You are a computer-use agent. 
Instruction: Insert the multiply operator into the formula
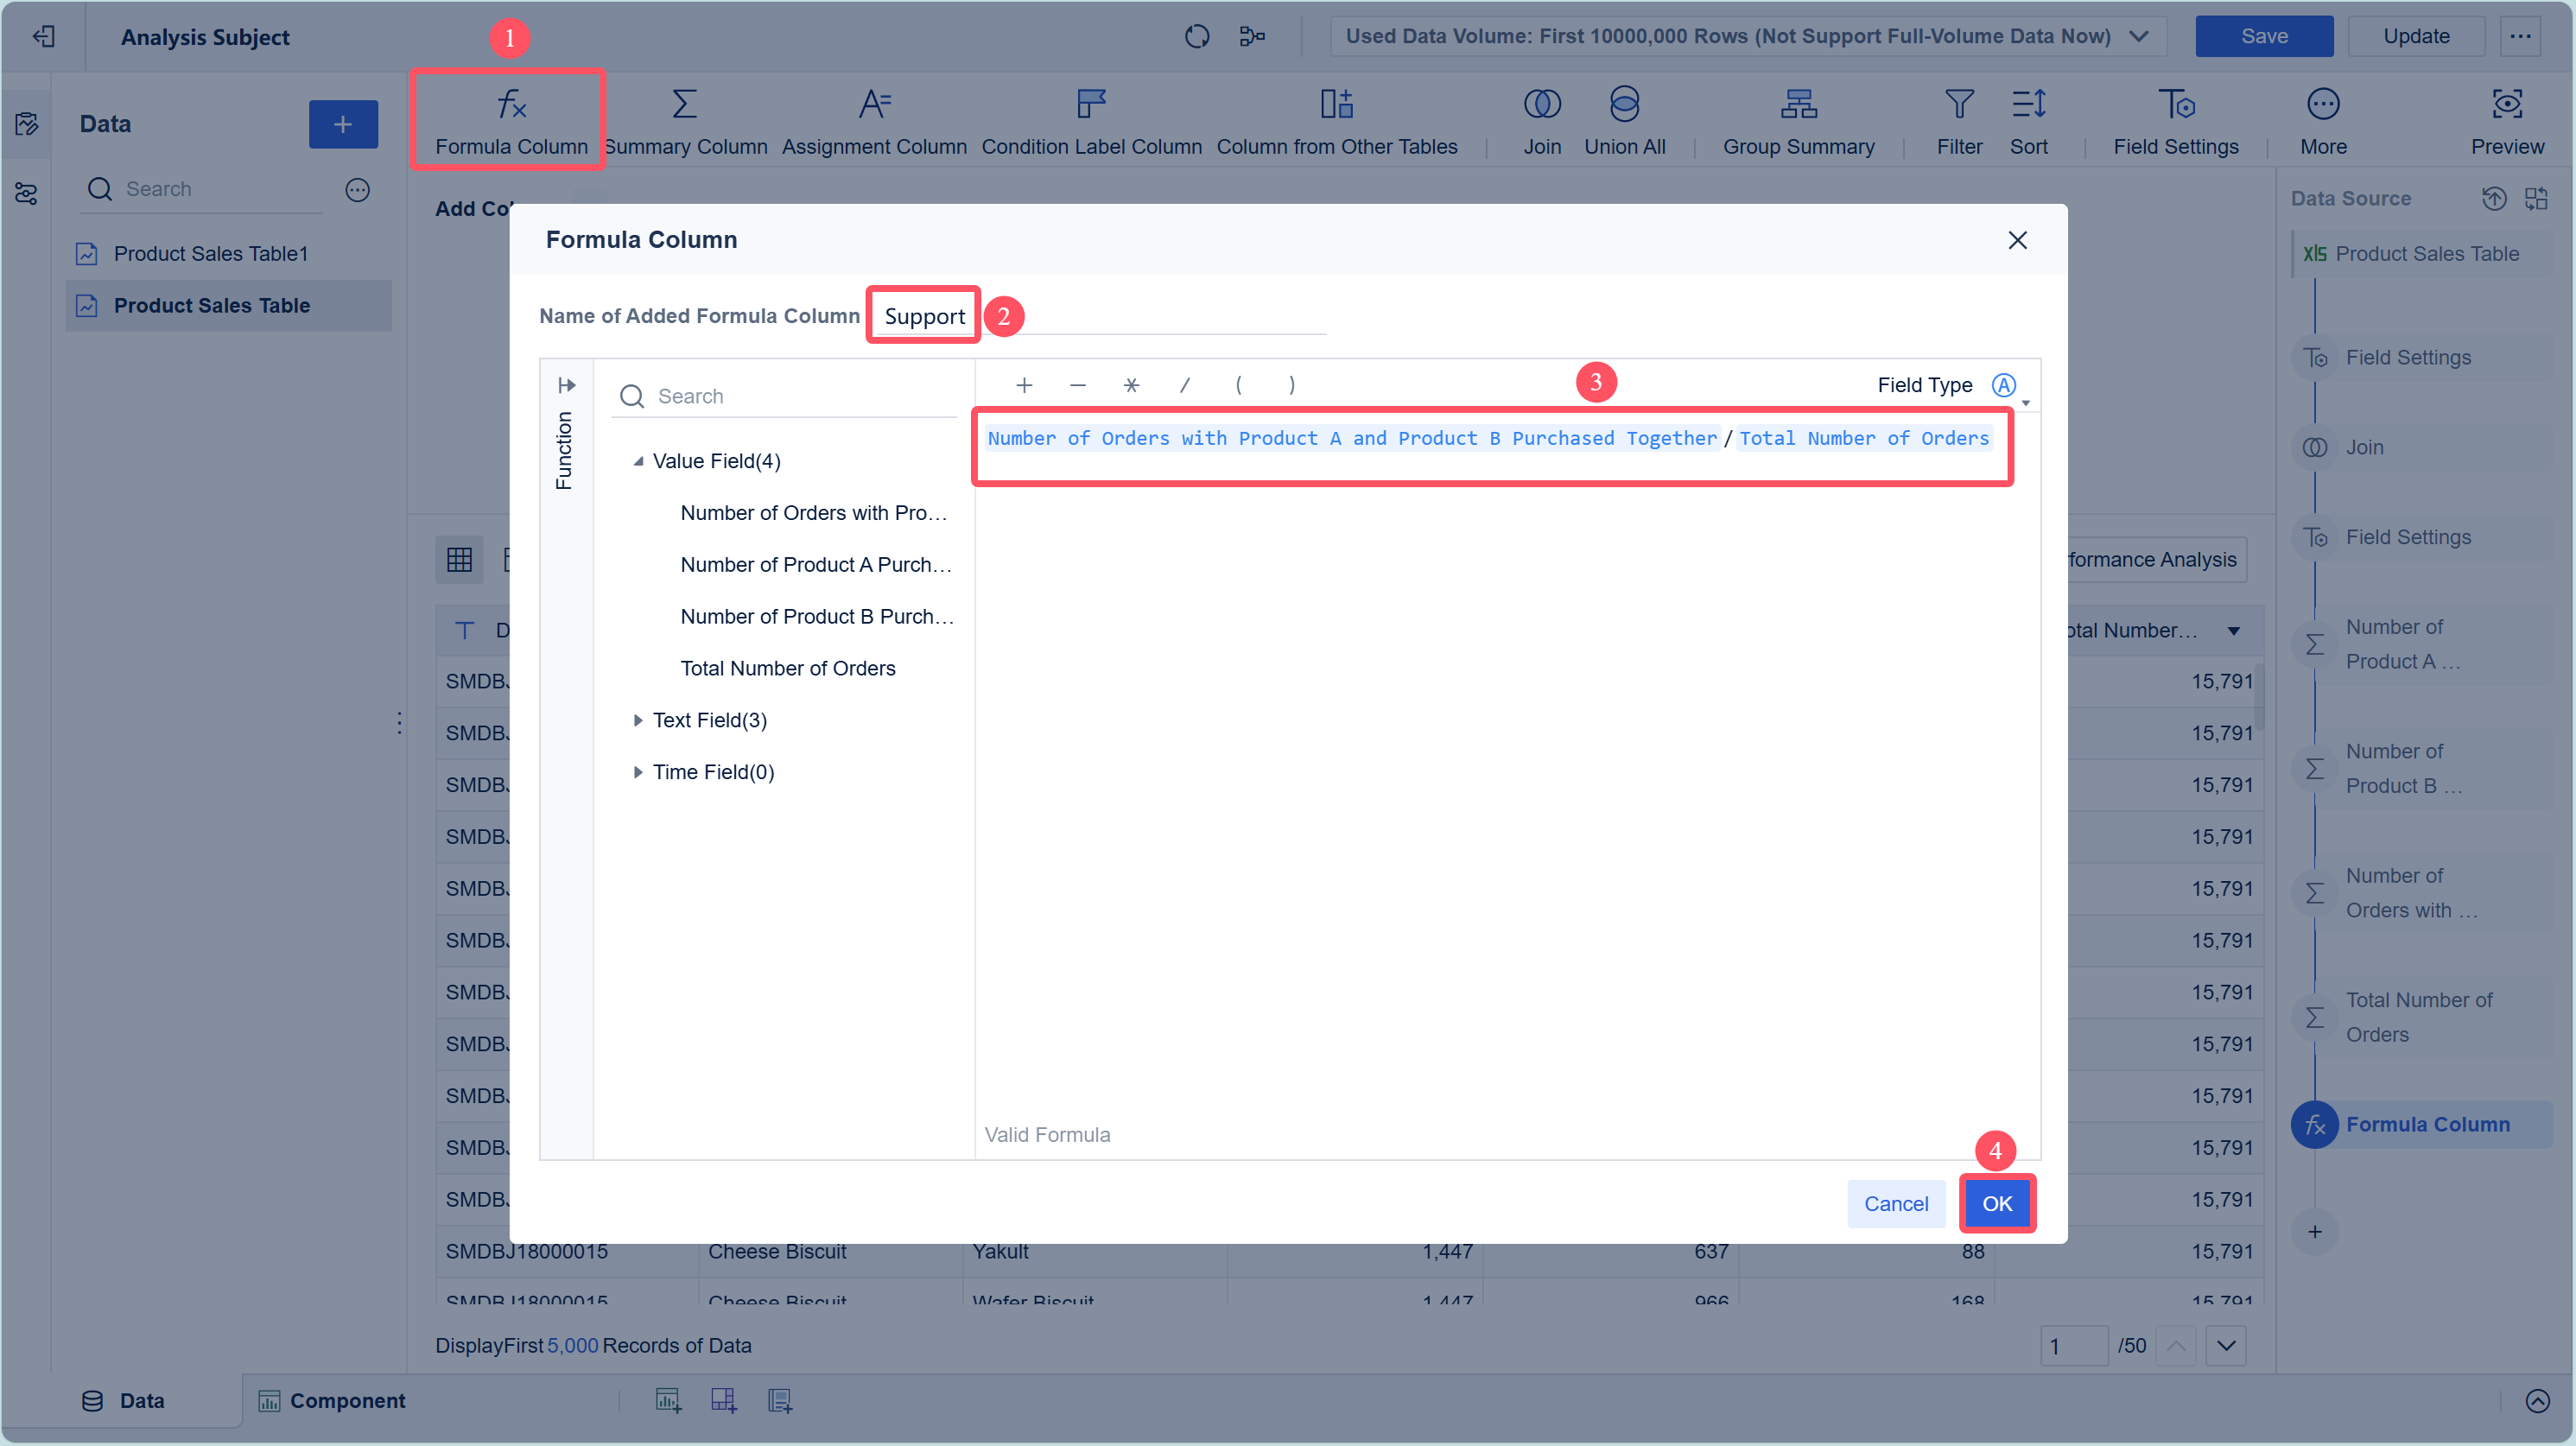(1131, 385)
